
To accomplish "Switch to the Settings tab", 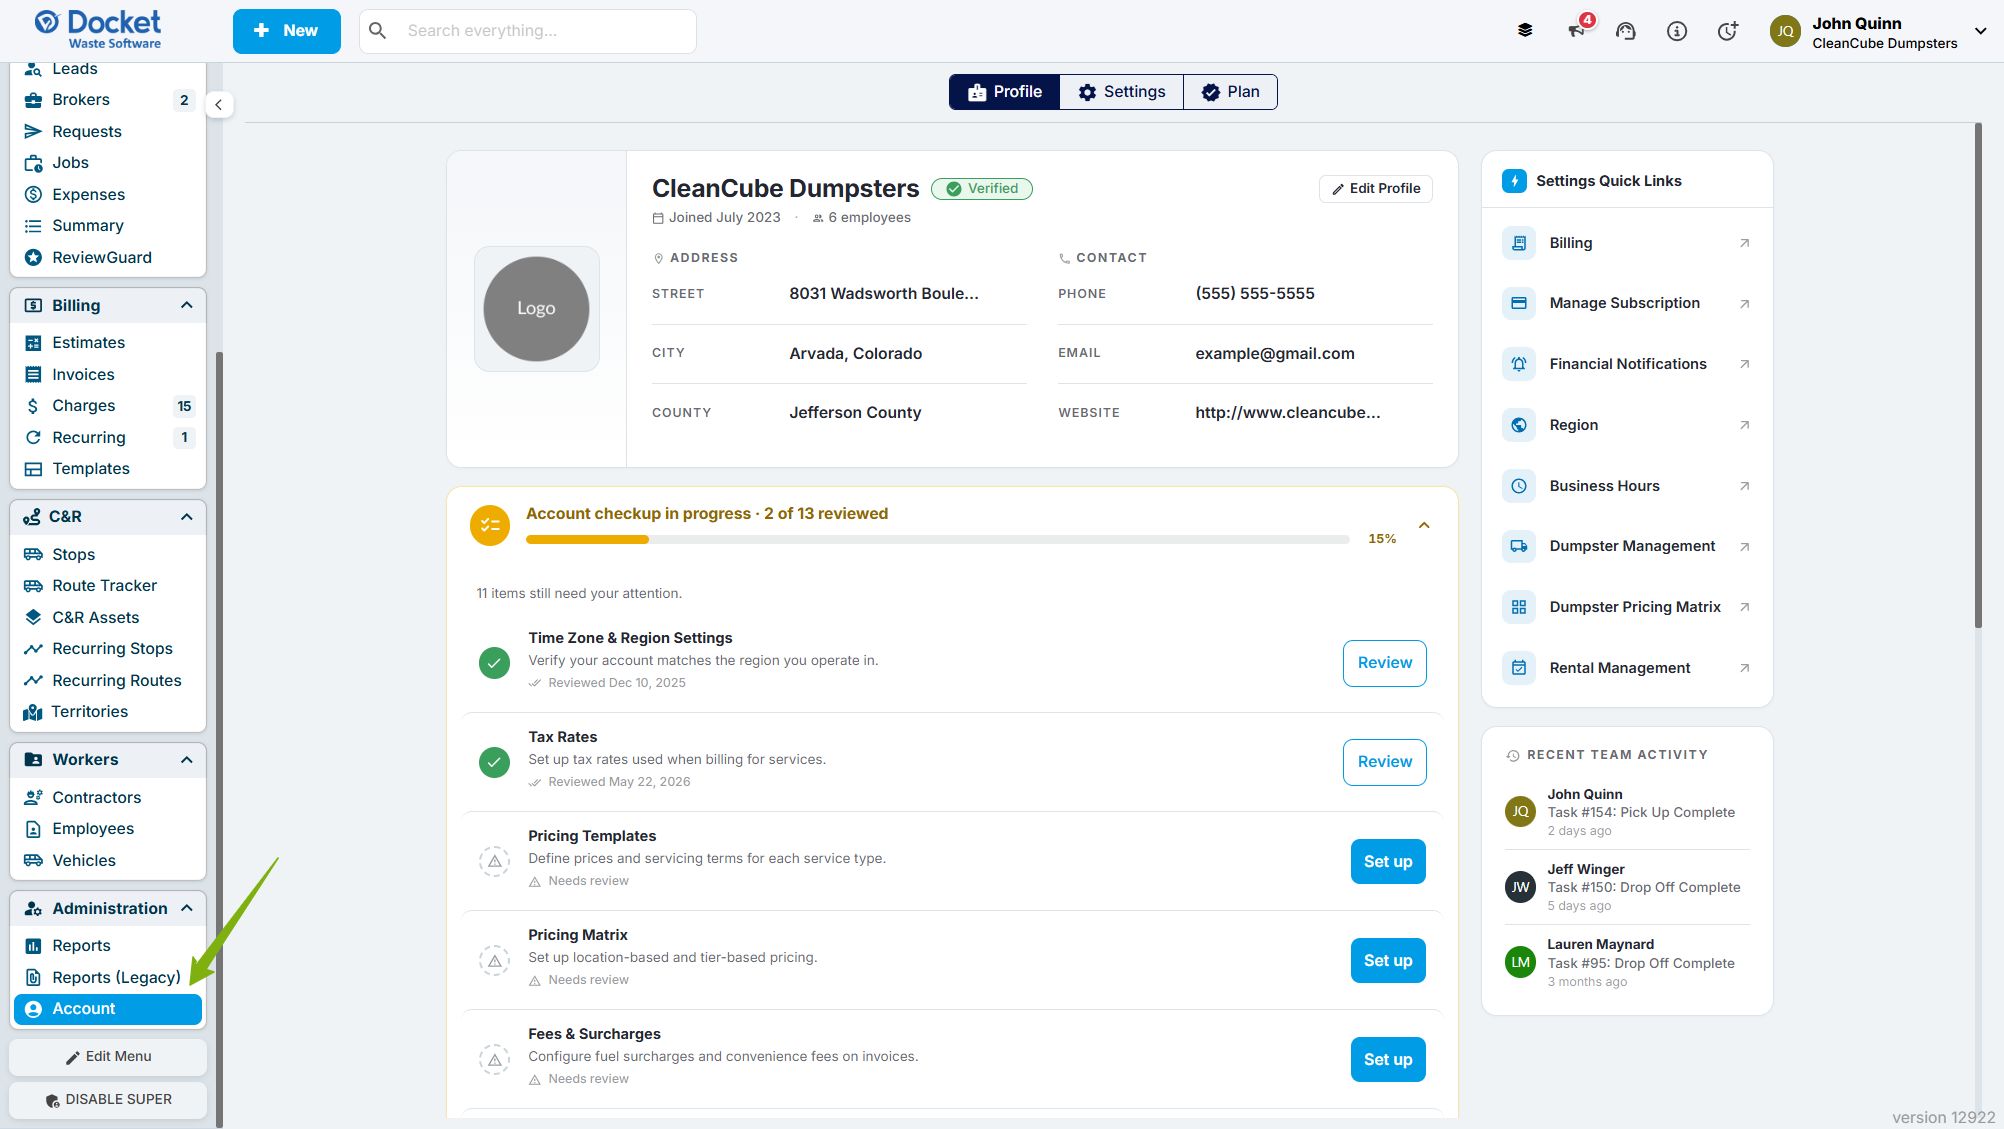I will click(1121, 92).
